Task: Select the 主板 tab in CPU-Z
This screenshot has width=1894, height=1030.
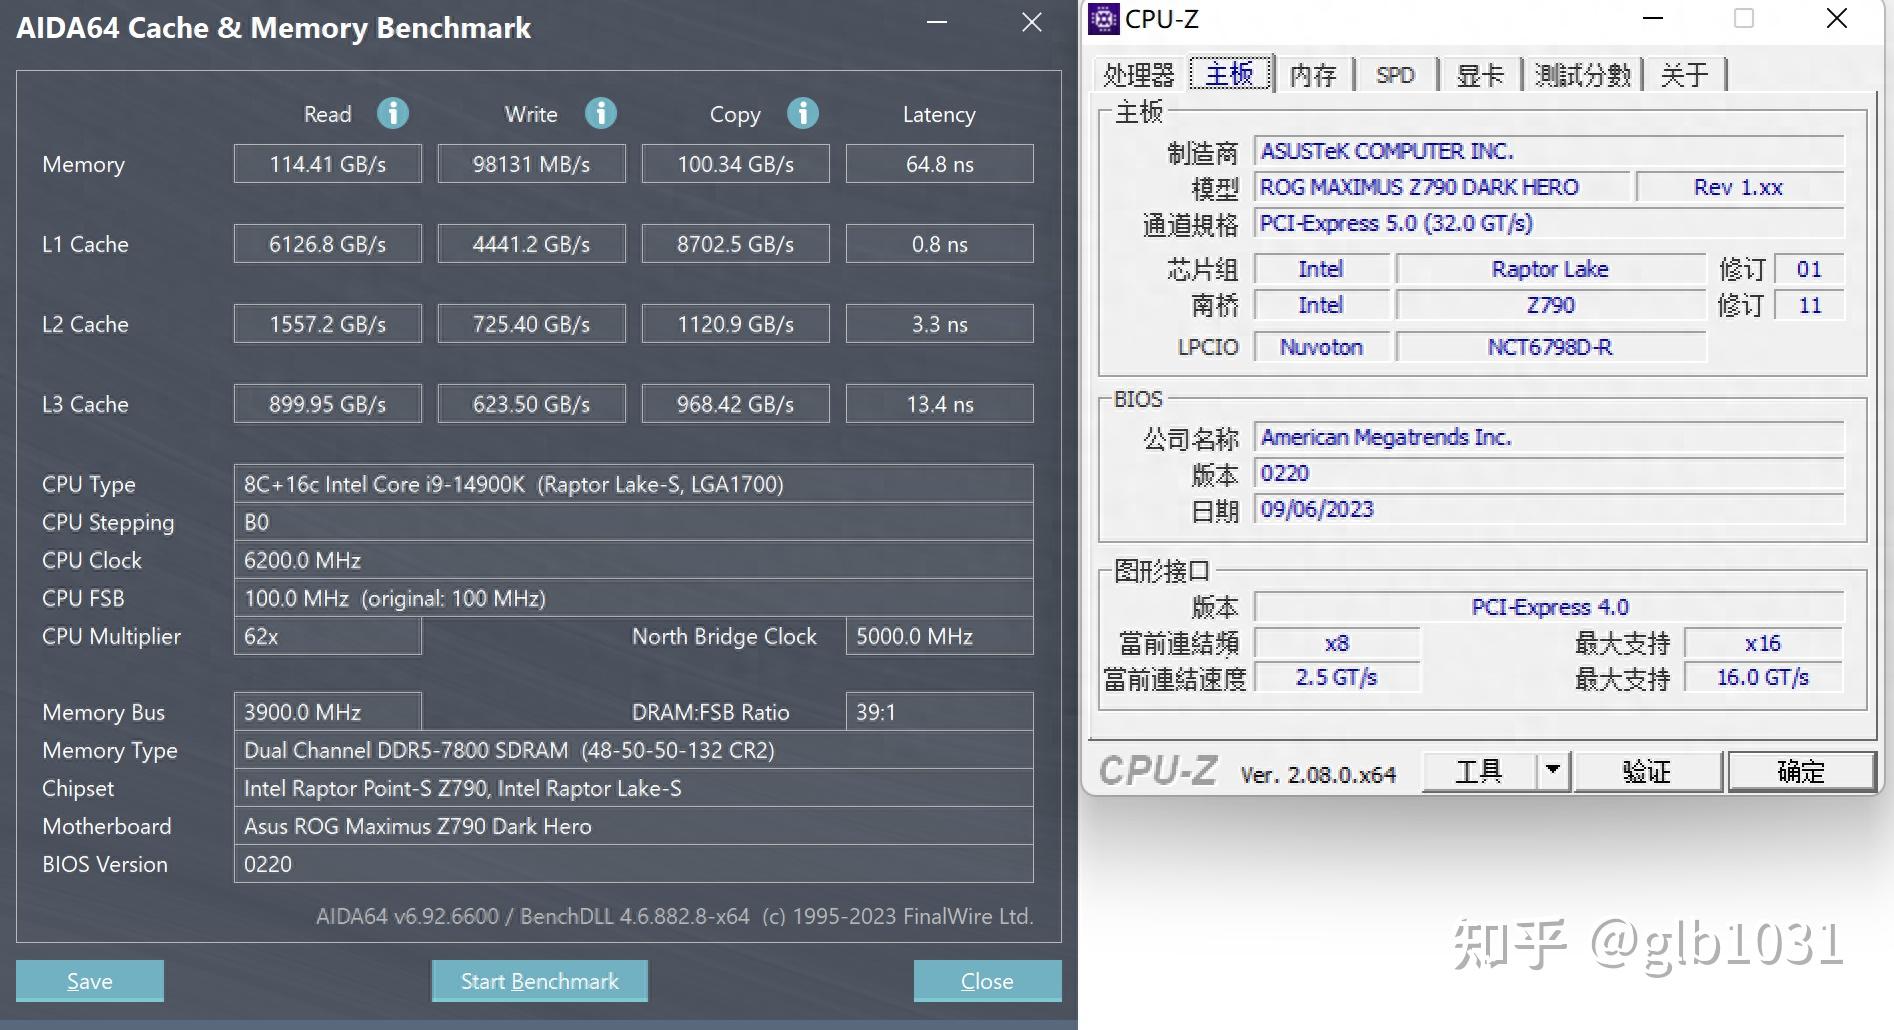Action: click(1230, 74)
